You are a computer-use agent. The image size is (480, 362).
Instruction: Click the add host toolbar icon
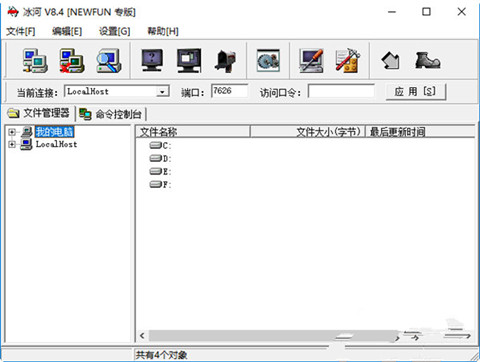[35, 61]
